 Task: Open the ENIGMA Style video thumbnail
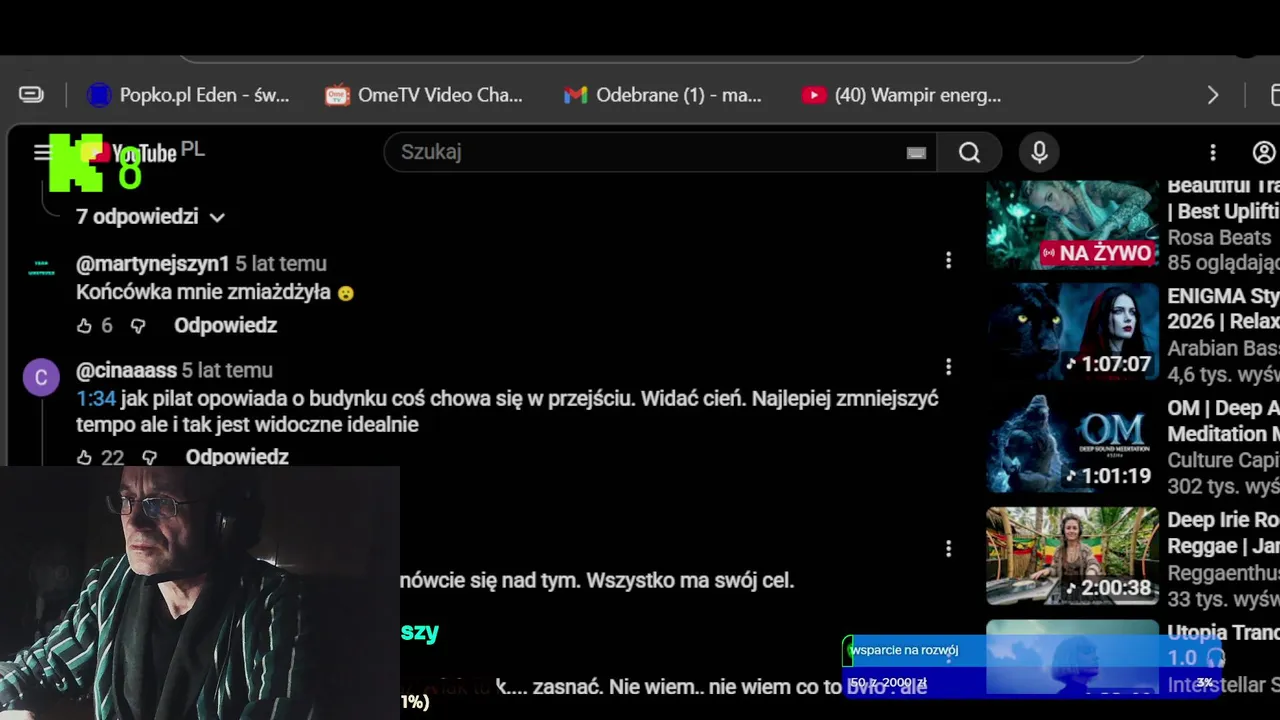[1072, 332]
